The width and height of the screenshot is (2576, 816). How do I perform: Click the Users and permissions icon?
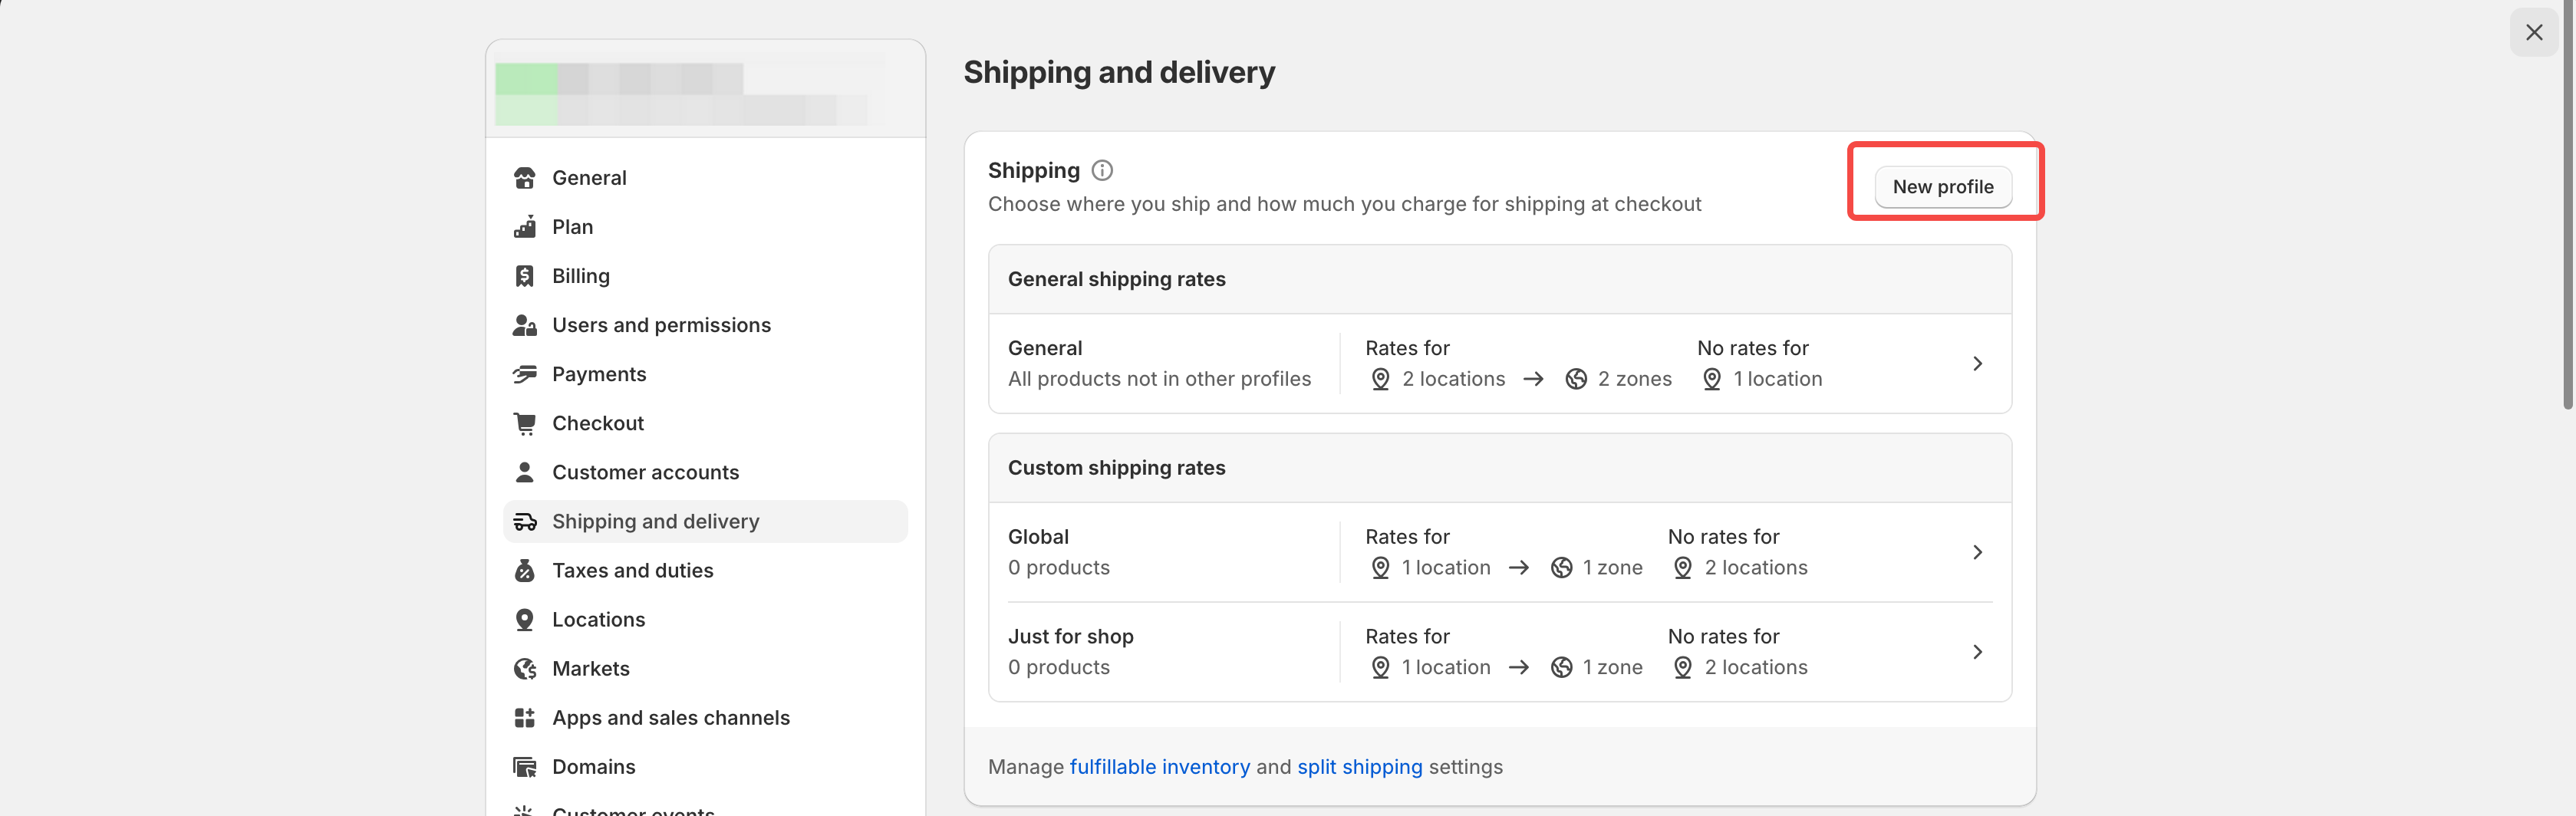(x=524, y=325)
